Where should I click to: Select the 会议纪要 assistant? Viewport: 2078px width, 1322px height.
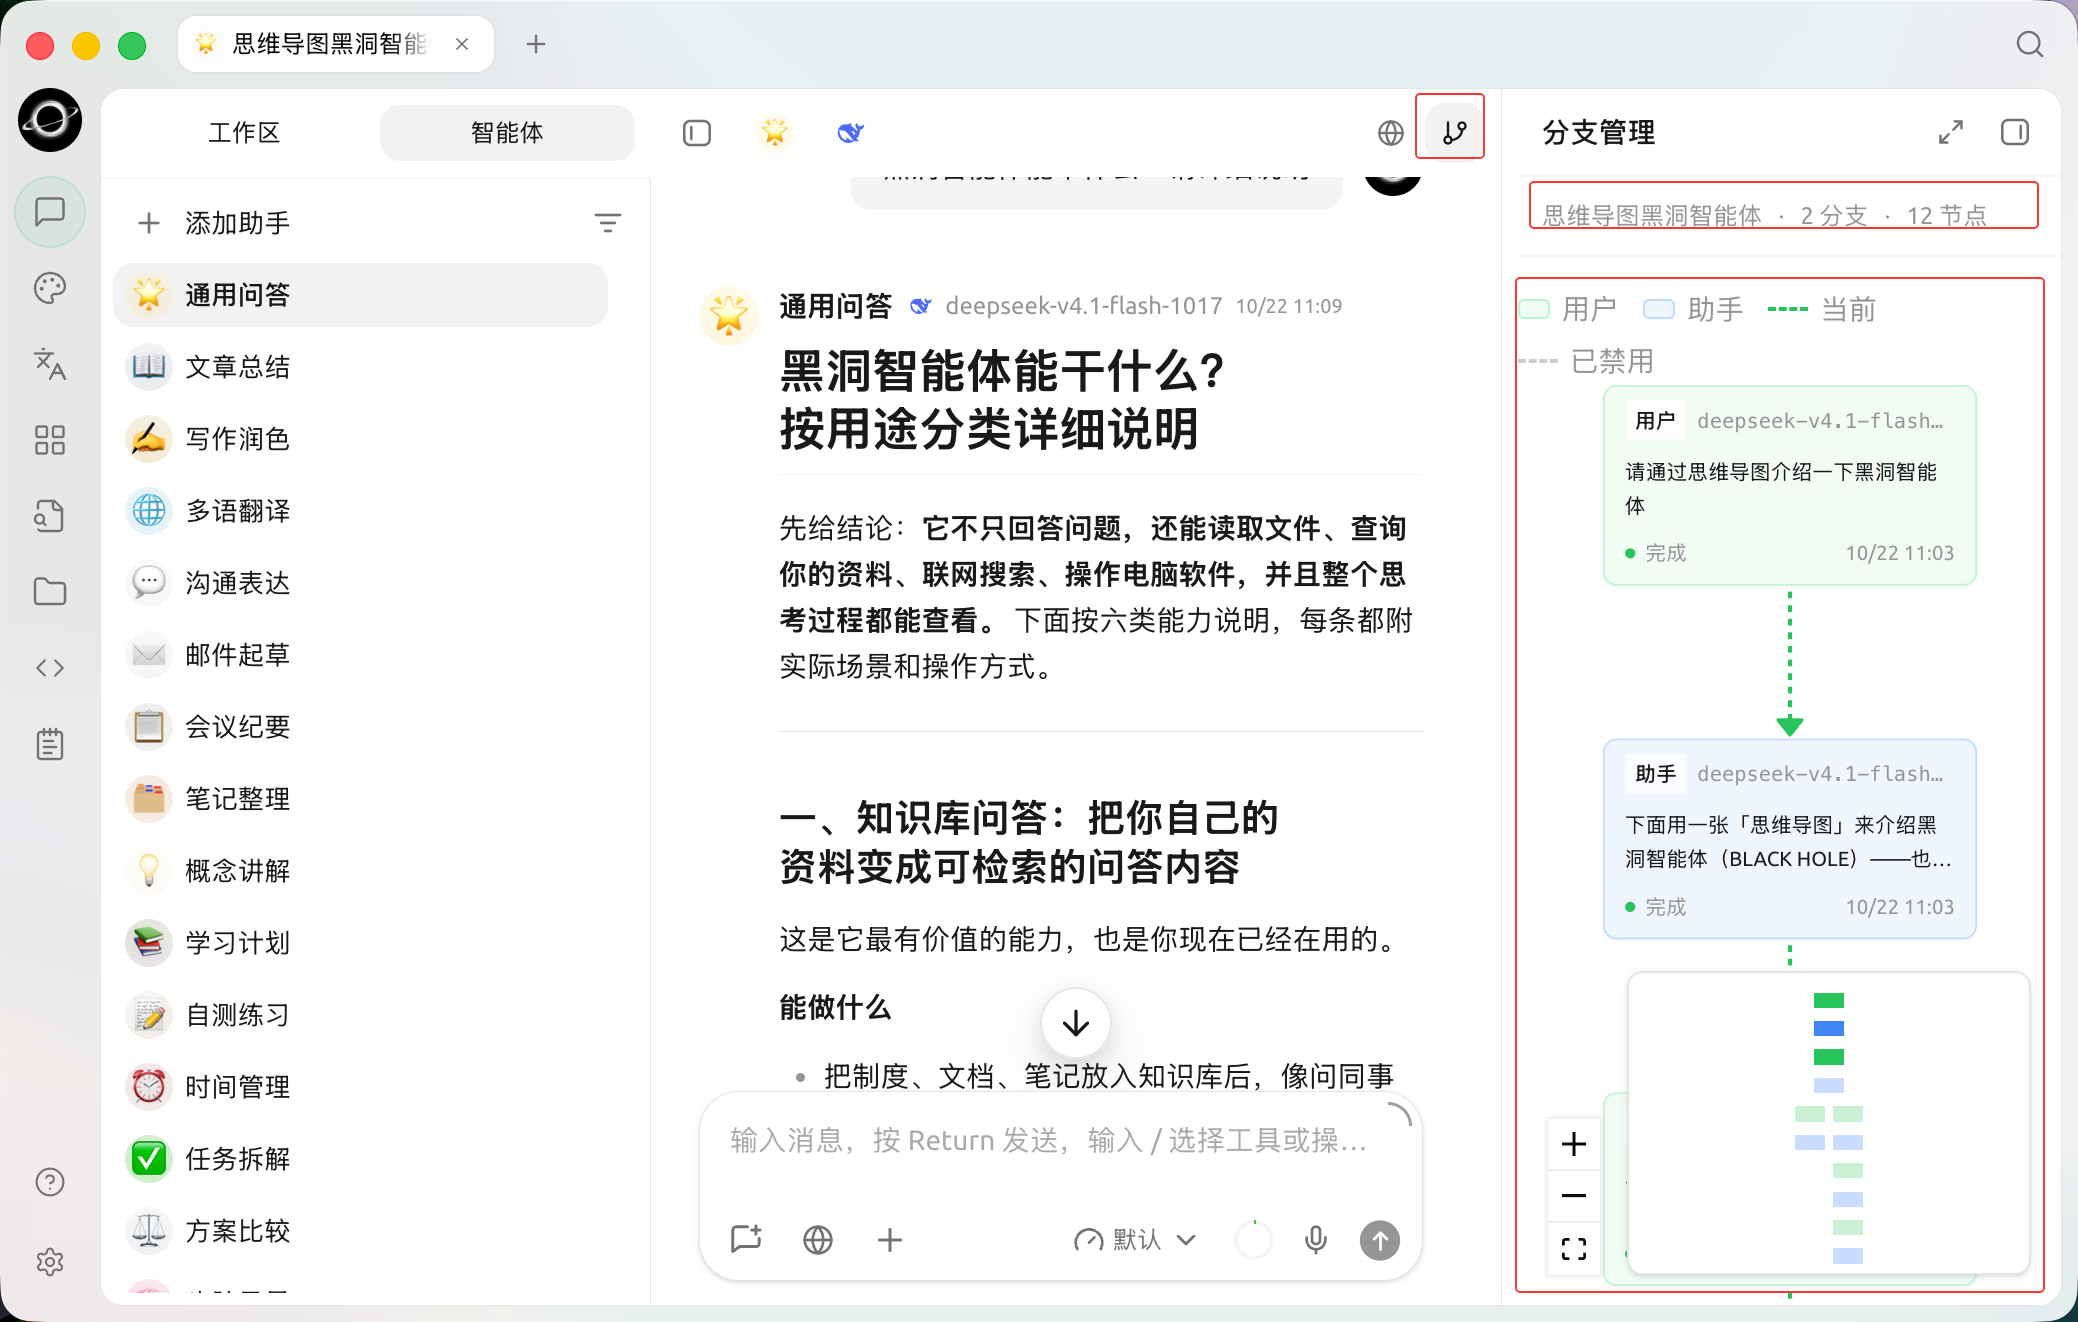[361, 727]
